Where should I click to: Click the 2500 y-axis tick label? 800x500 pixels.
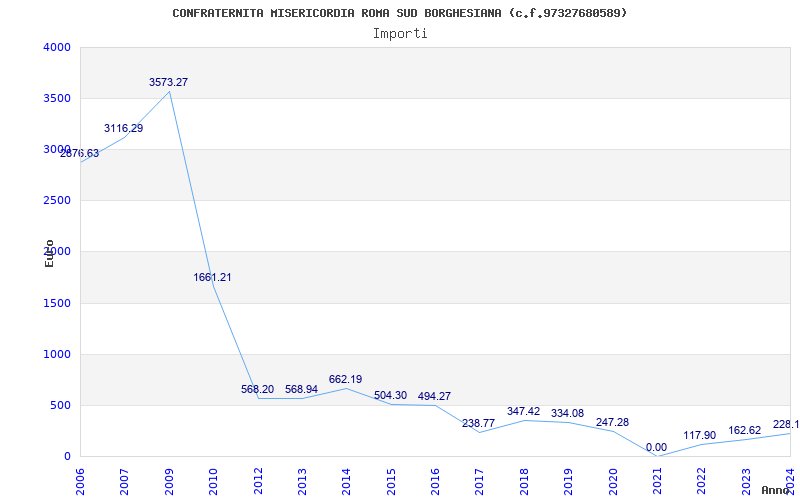click(x=57, y=201)
